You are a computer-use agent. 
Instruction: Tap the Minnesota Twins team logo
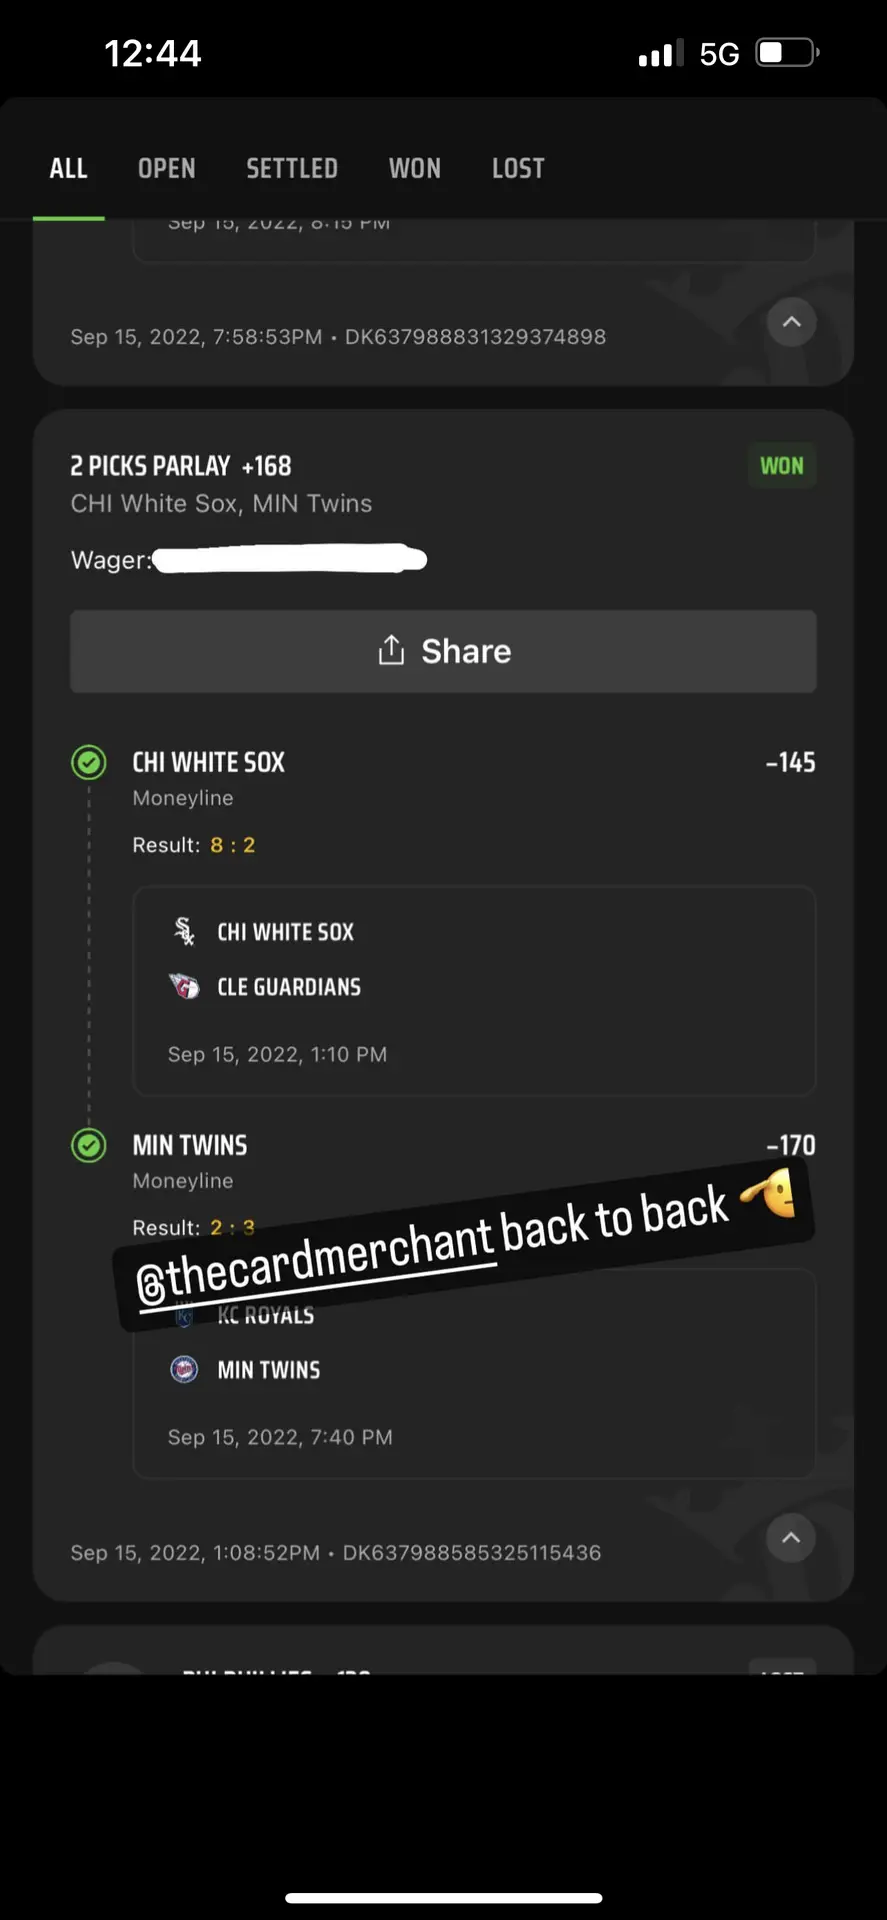pyautogui.click(x=184, y=1369)
